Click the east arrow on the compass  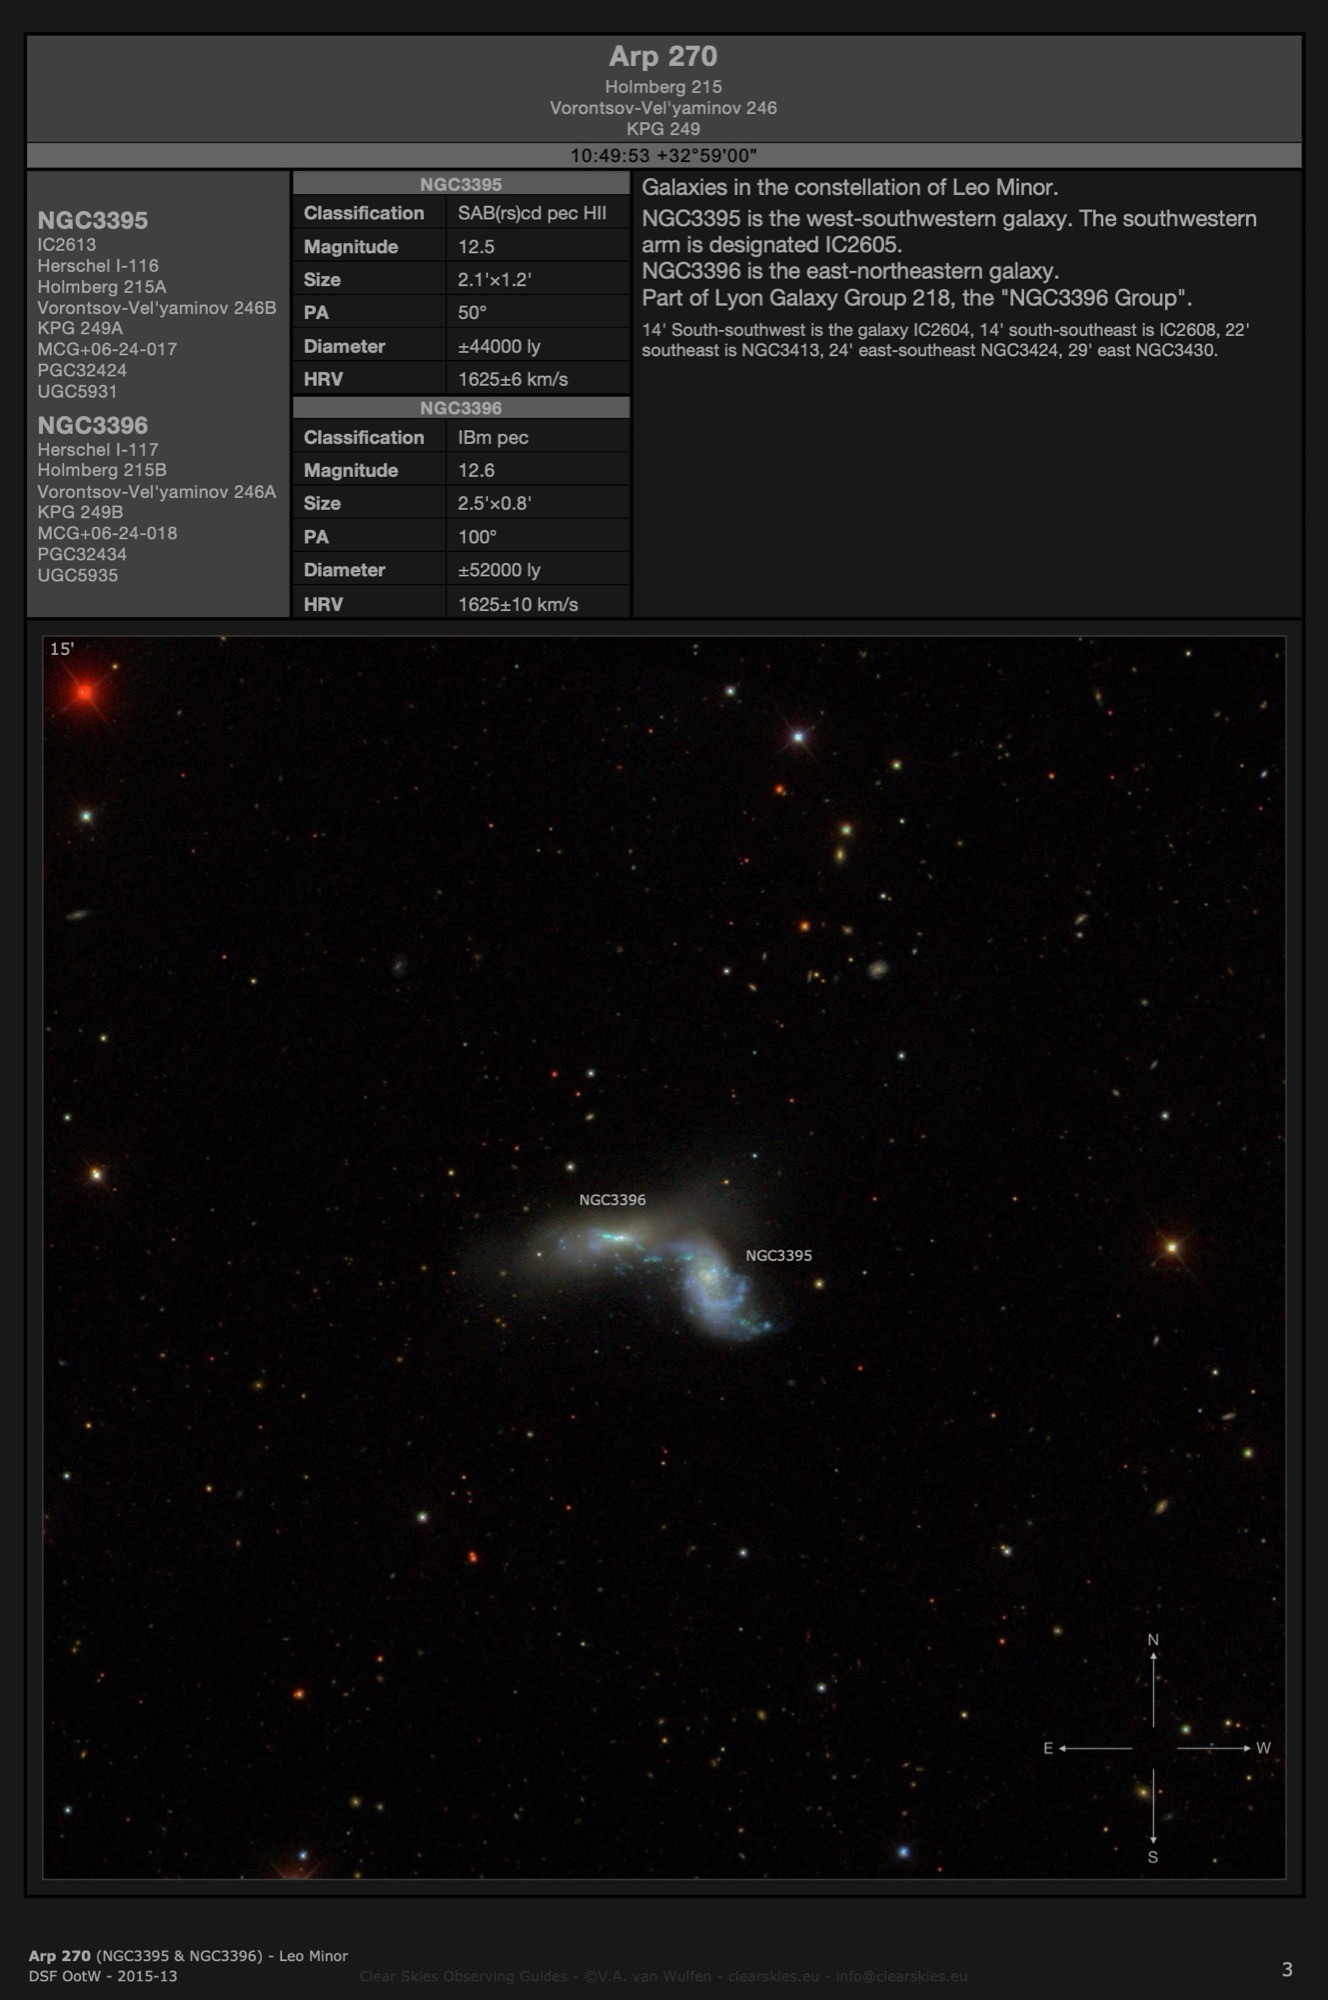click(x=1094, y=1748)
